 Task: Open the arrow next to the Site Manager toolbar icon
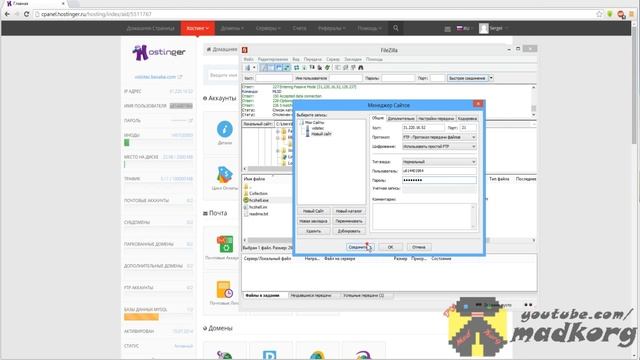(254, 68)
